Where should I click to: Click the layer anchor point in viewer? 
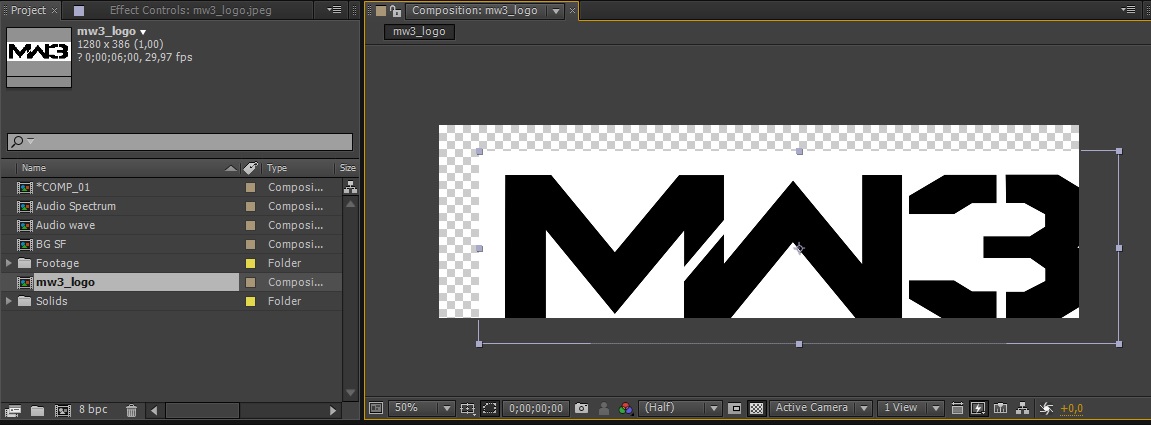tap(799, 248)
